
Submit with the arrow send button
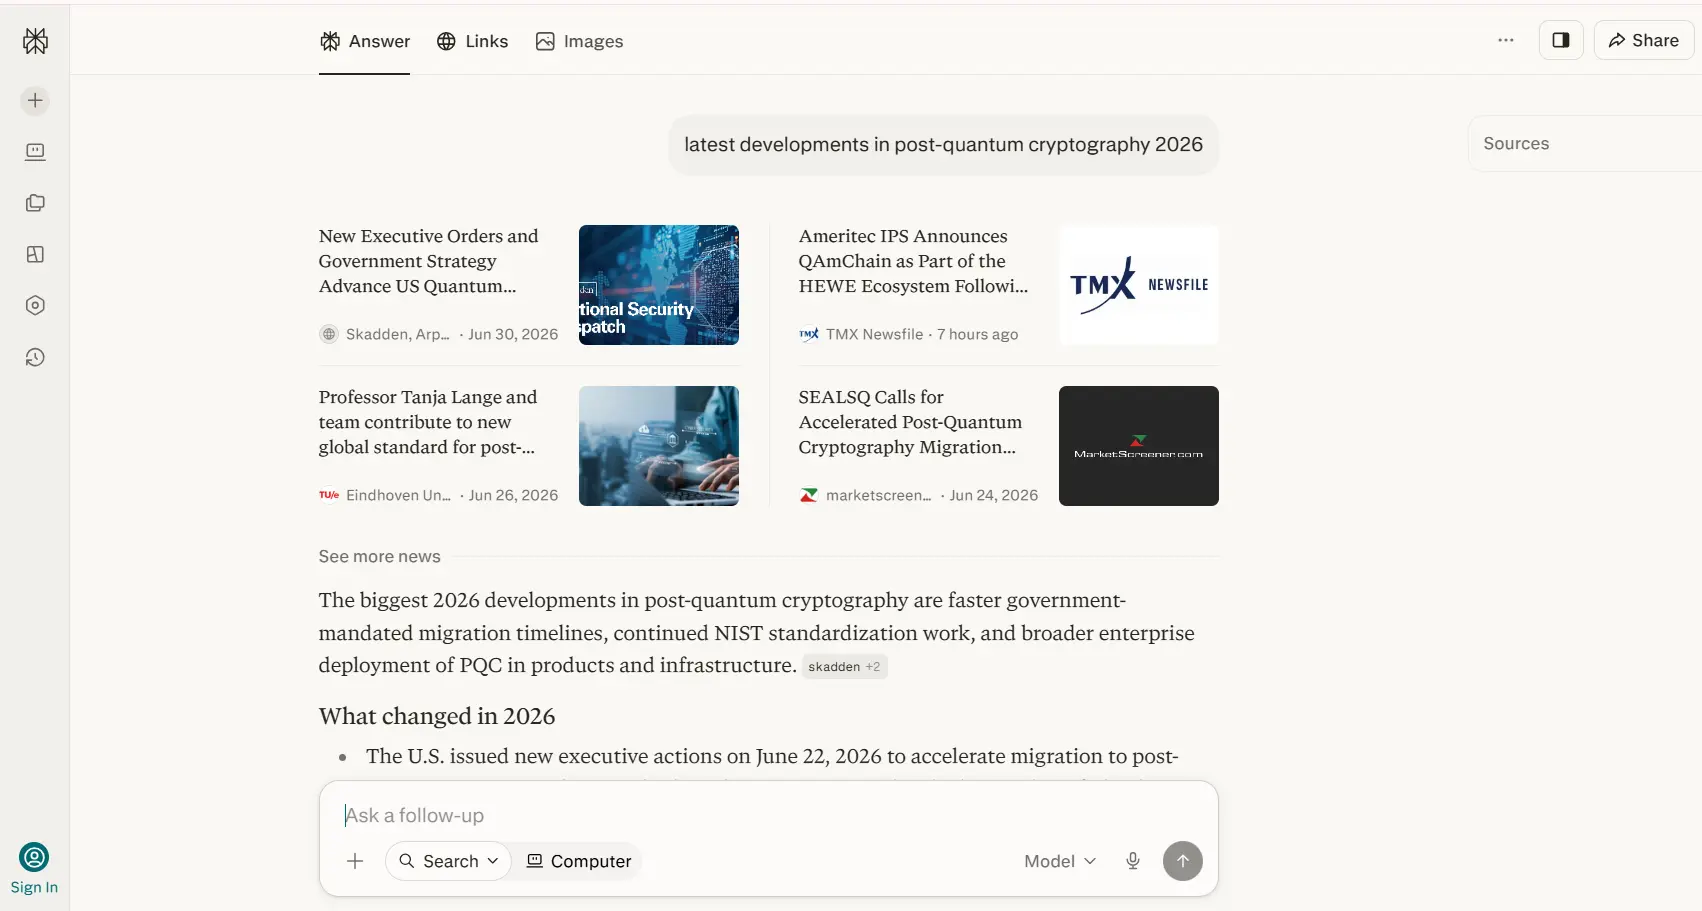(x=1183, y=861)
